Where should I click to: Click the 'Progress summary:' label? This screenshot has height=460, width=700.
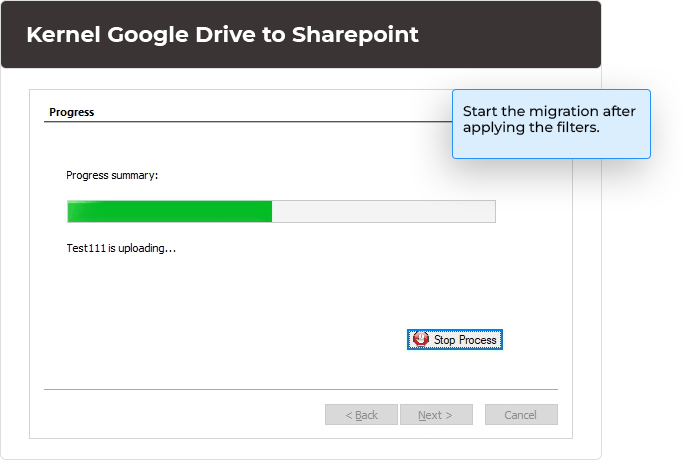[112, 175]
